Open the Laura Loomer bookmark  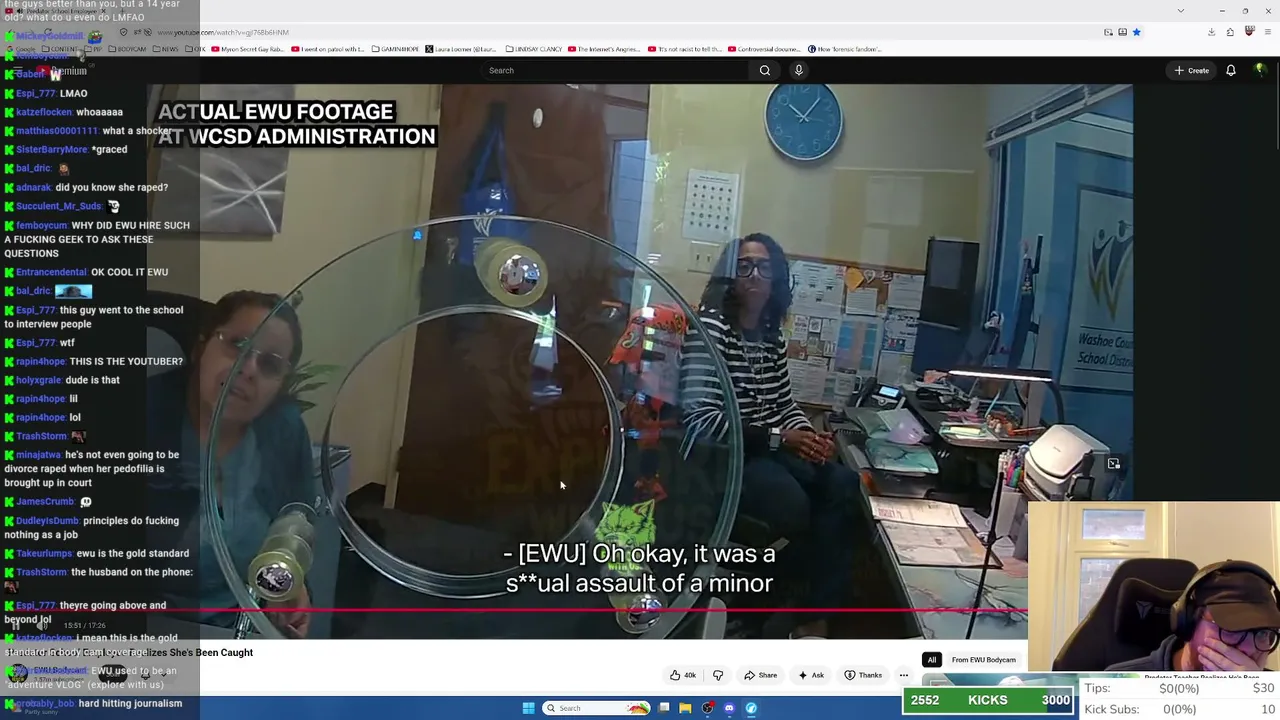click(461, 49)
